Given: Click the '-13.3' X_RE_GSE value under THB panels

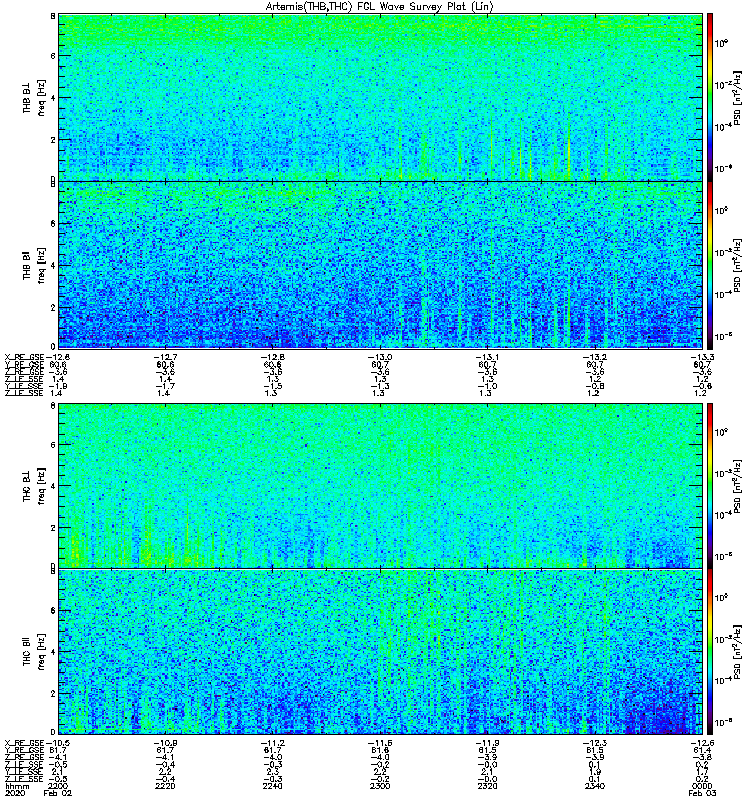Looking at the screenshot, I should [702, 357].
